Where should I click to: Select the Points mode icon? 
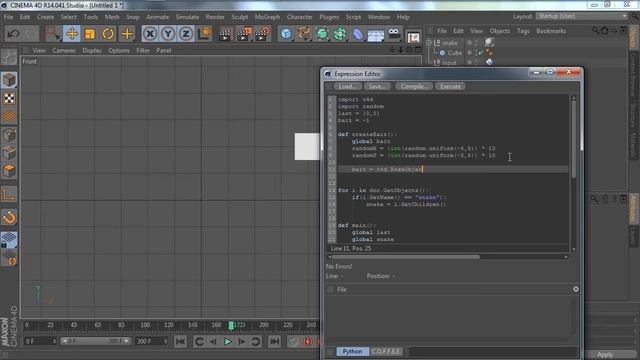tap(9, 135)
